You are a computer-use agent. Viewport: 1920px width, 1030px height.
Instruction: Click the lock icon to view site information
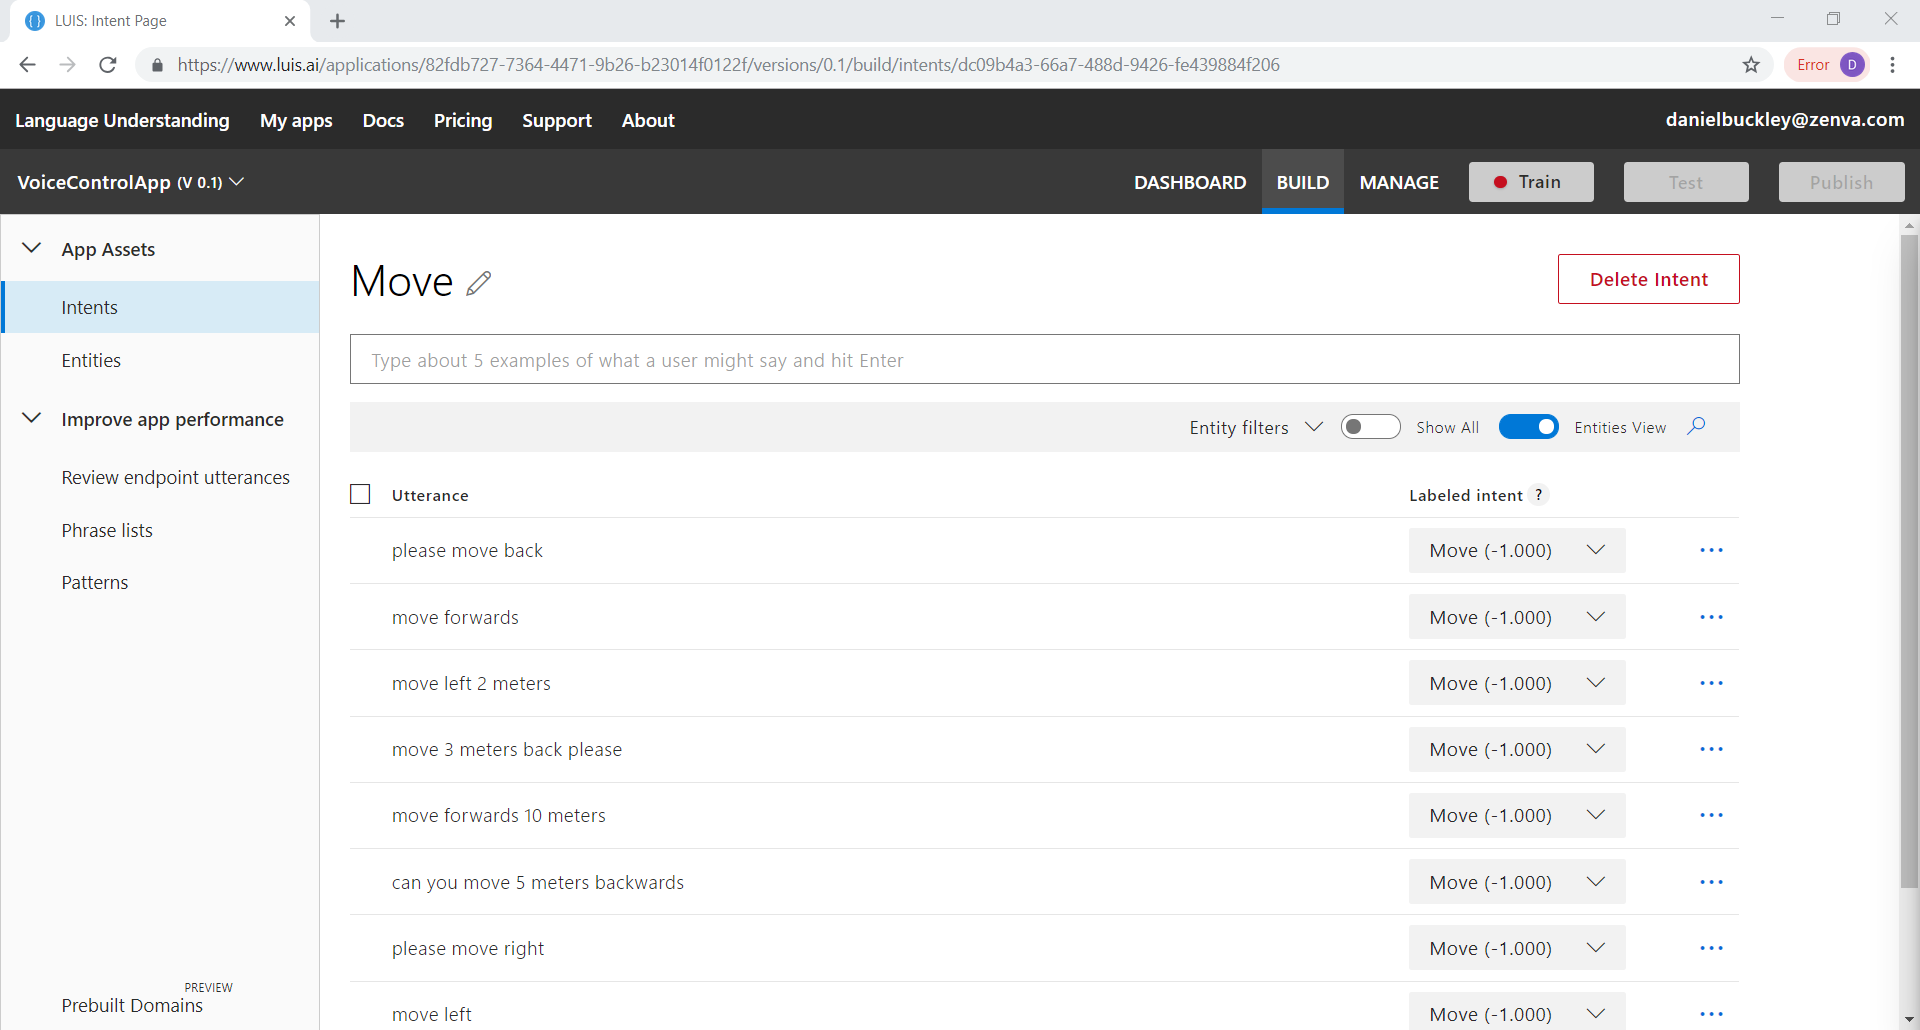click(x=157, y=65)
